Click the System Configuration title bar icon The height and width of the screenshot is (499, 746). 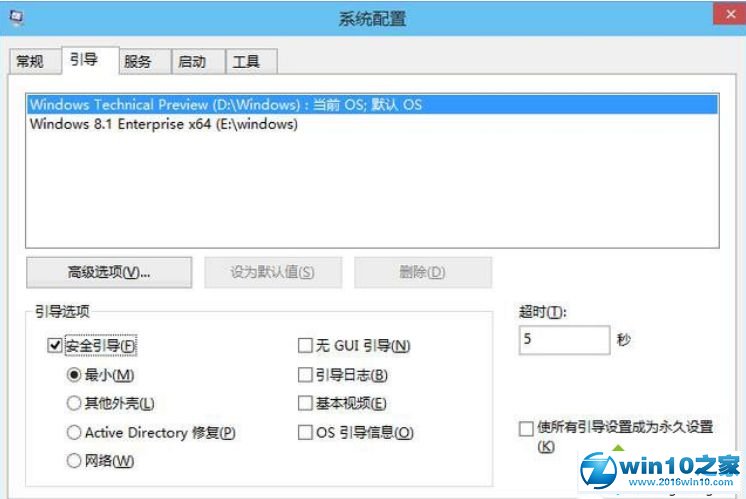13,17
